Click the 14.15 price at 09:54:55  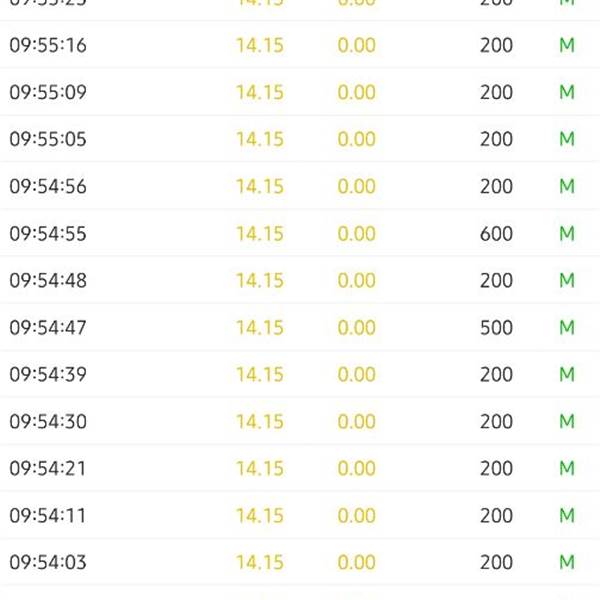(x=260, y=234)
